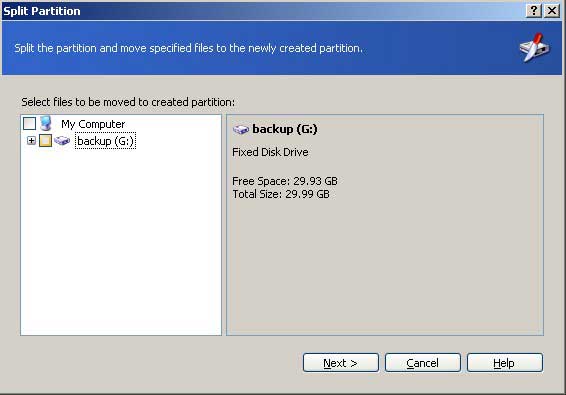Click the My Computer icon in the tree
Viewport: 566px width, 395px height.
(46, 123)
